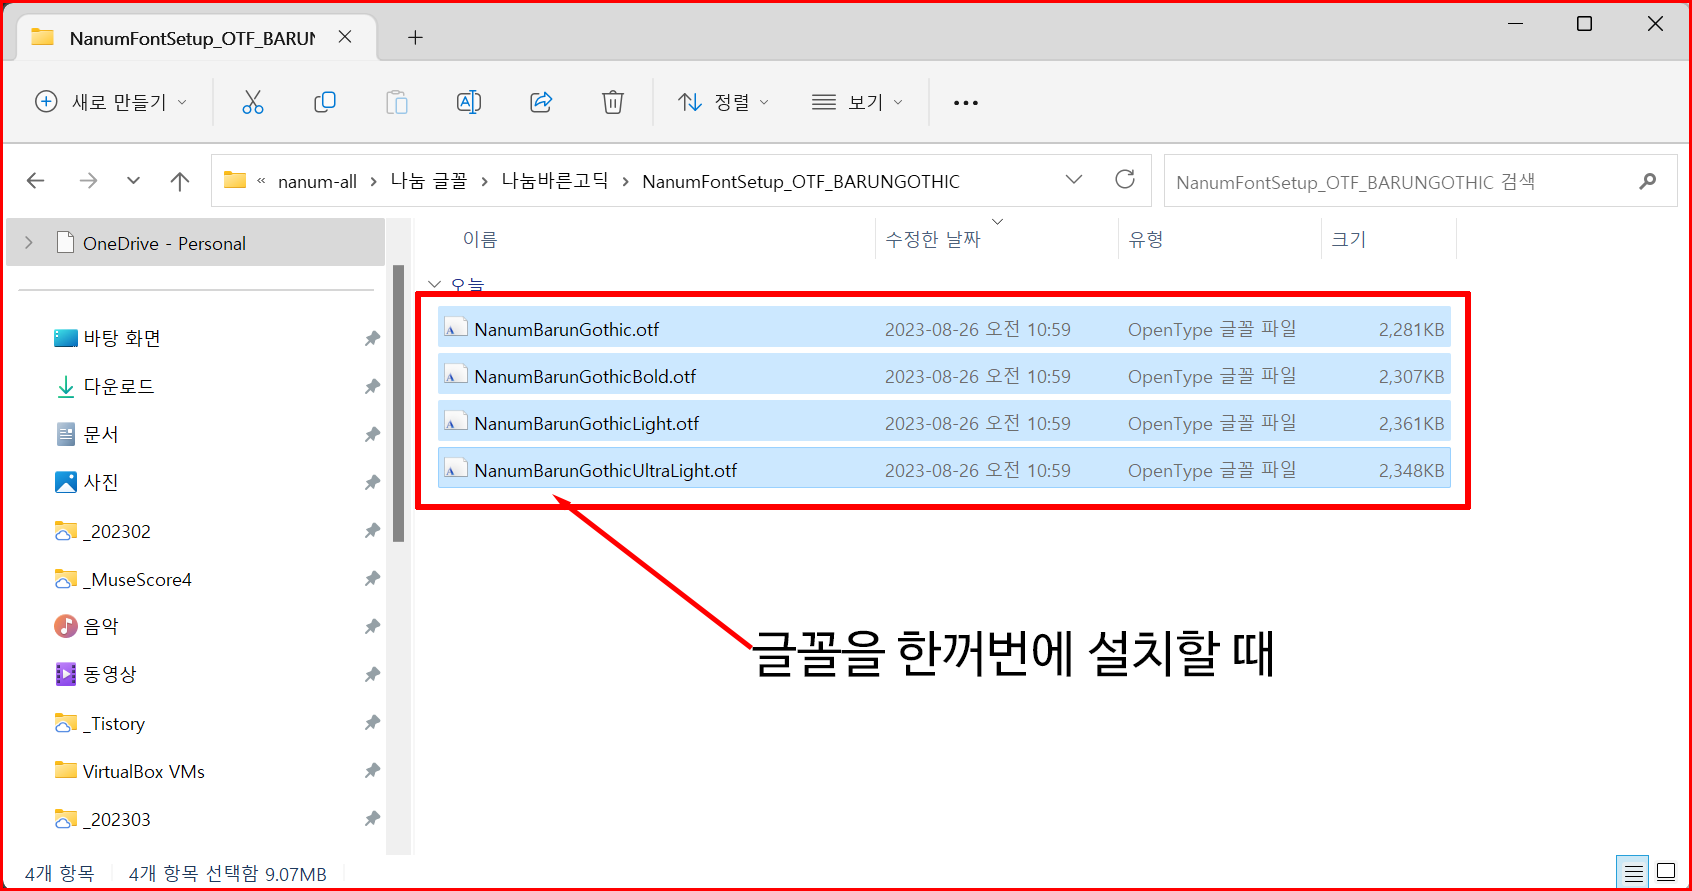This screenshot has height=891, width=1692.
Task: Click the Delete trash icon
Action: coord(613,102)
